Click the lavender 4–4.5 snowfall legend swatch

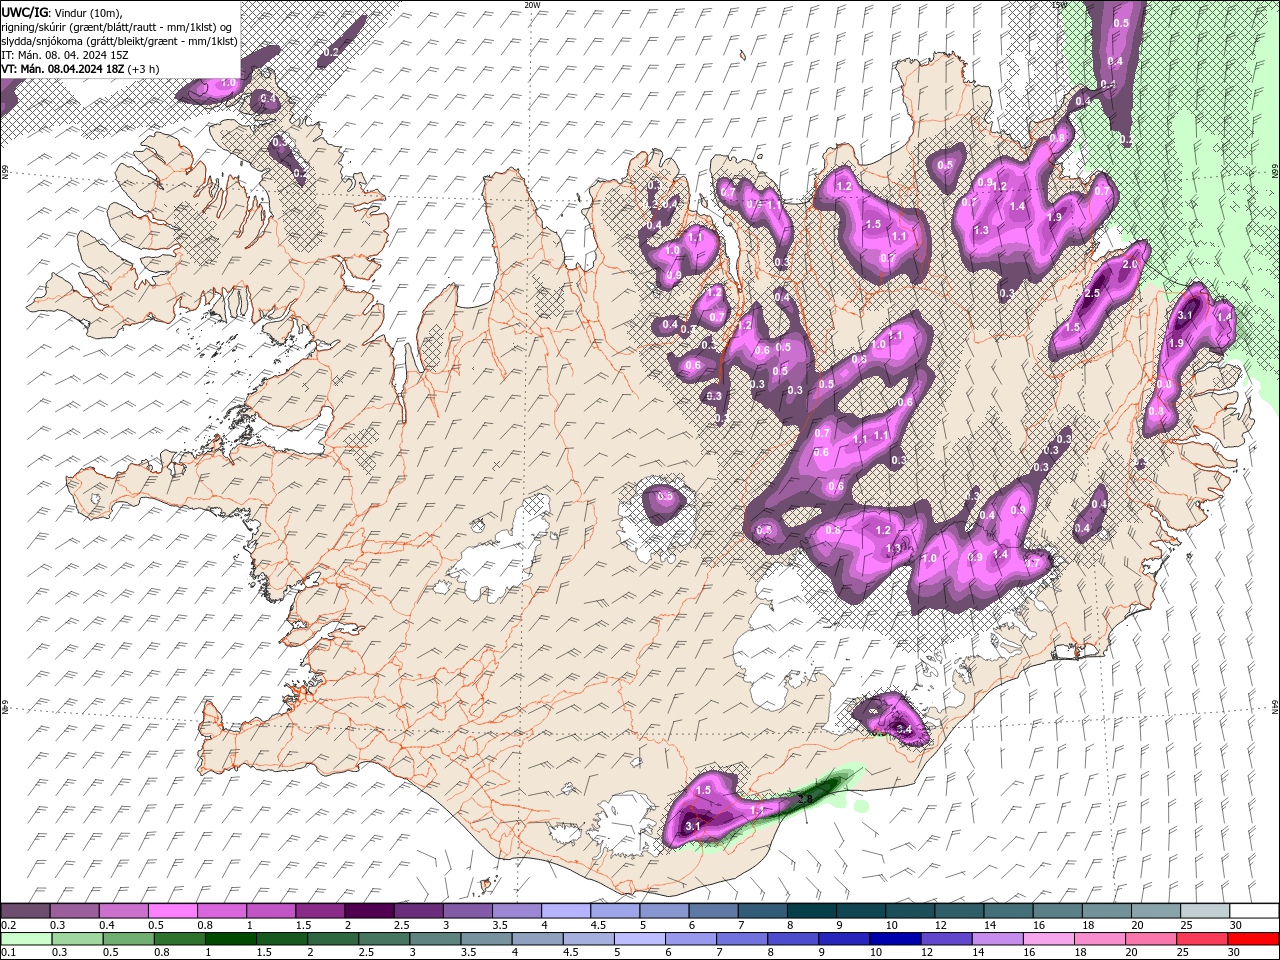(565, 911)
